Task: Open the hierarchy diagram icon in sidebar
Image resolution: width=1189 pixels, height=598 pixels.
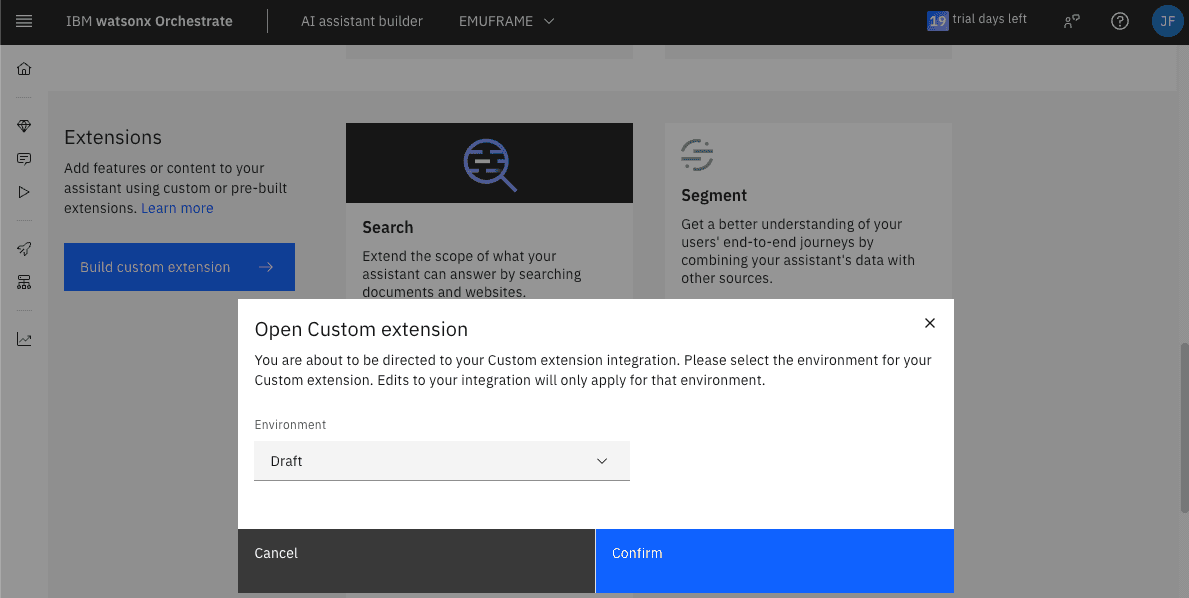Action: click(x=24, y=282)
